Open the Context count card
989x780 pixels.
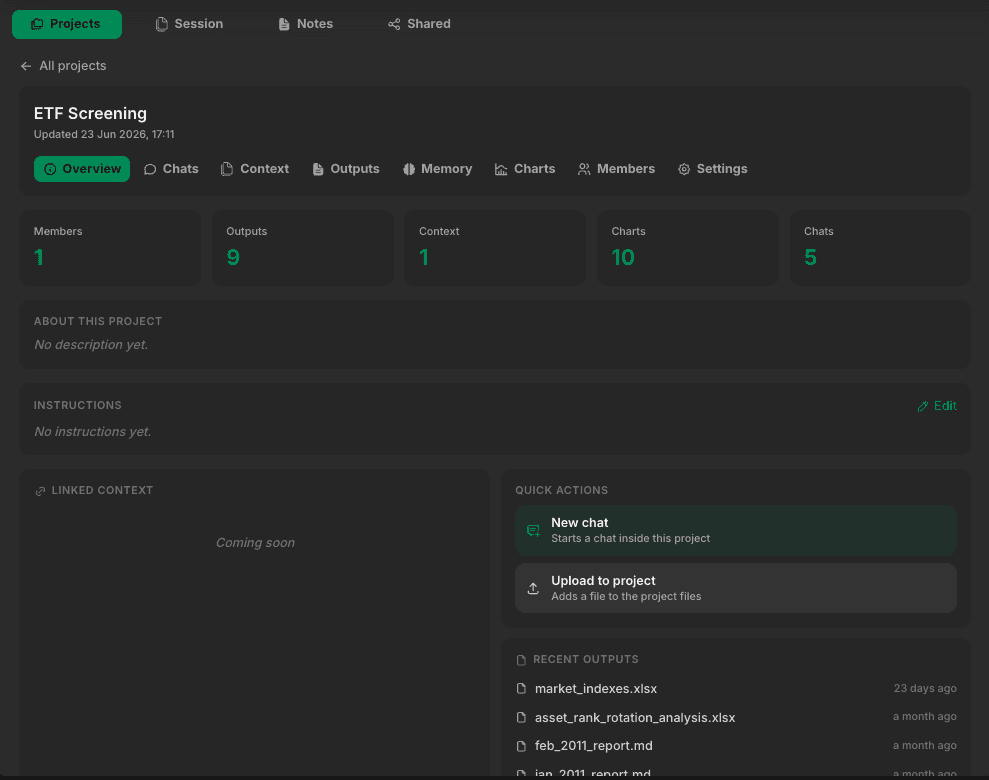point(495,248)
